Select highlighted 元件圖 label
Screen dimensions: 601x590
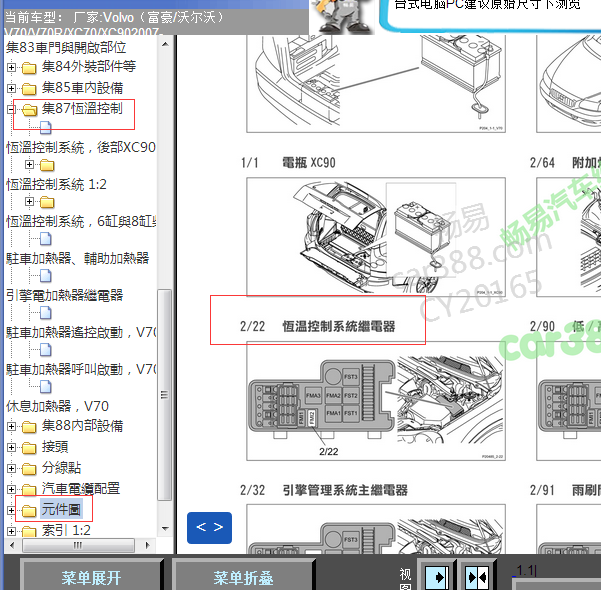pyautogui.click(x=61, y=509)
